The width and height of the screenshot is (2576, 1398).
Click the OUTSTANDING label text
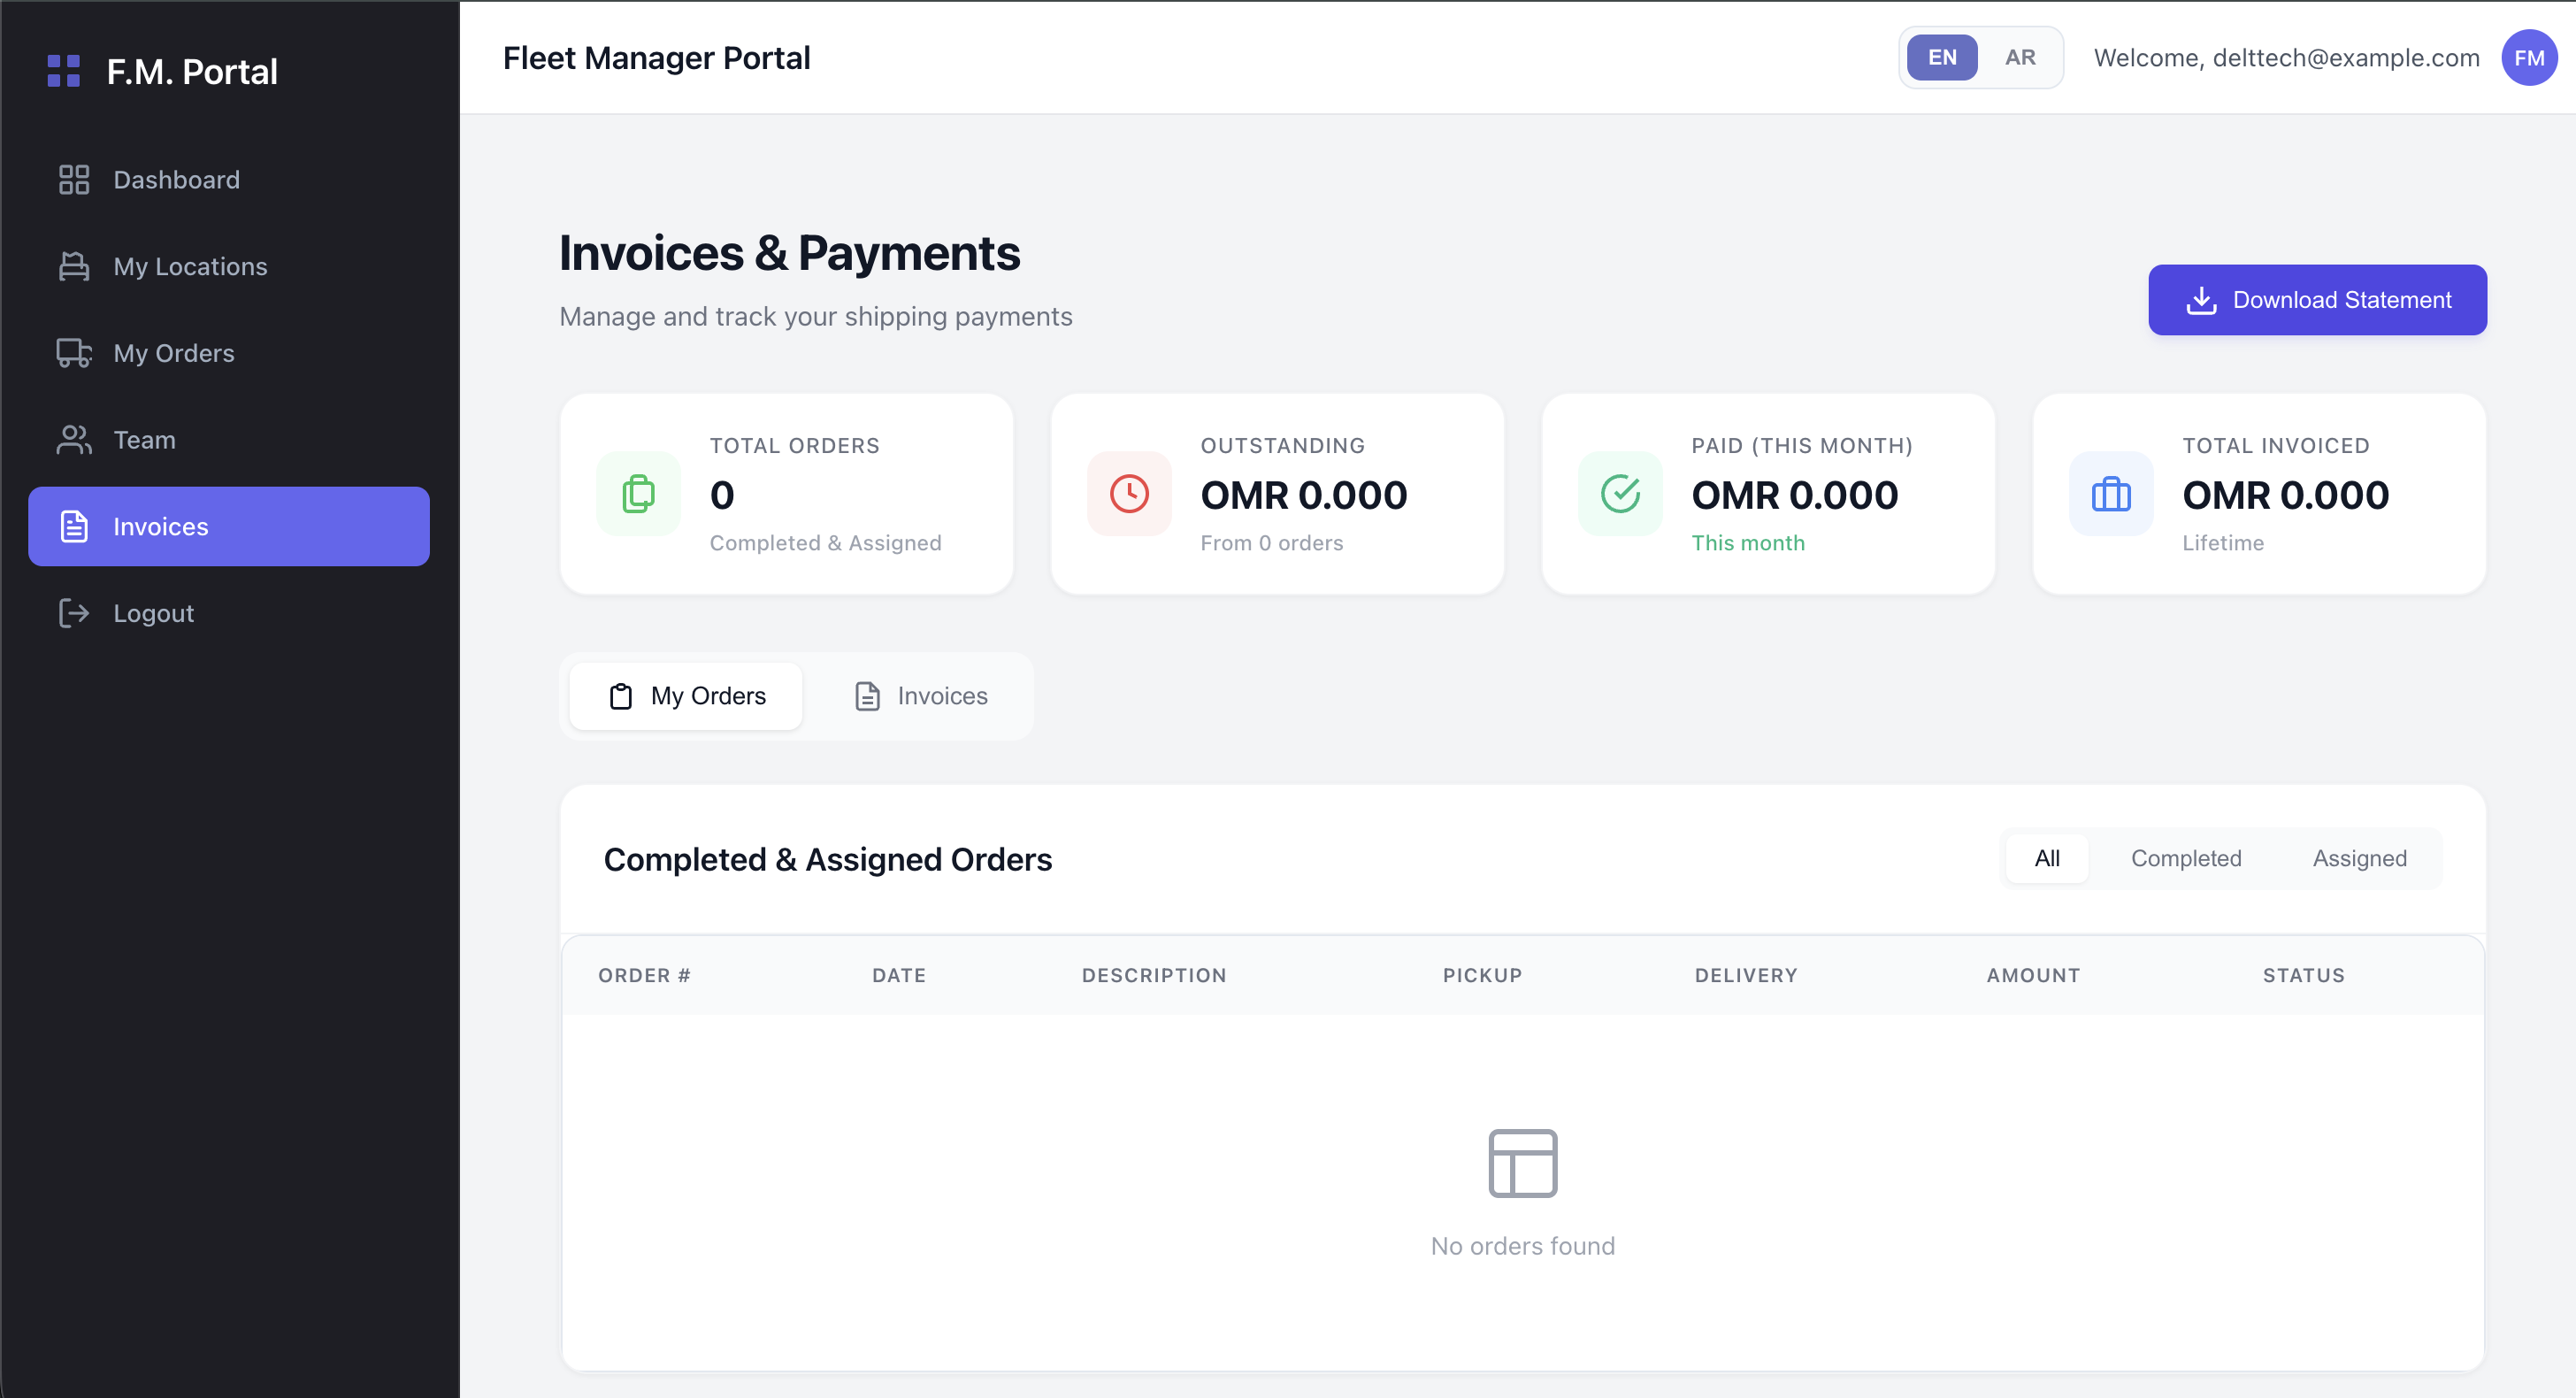pyautogui.click(x=1283, y=445)
